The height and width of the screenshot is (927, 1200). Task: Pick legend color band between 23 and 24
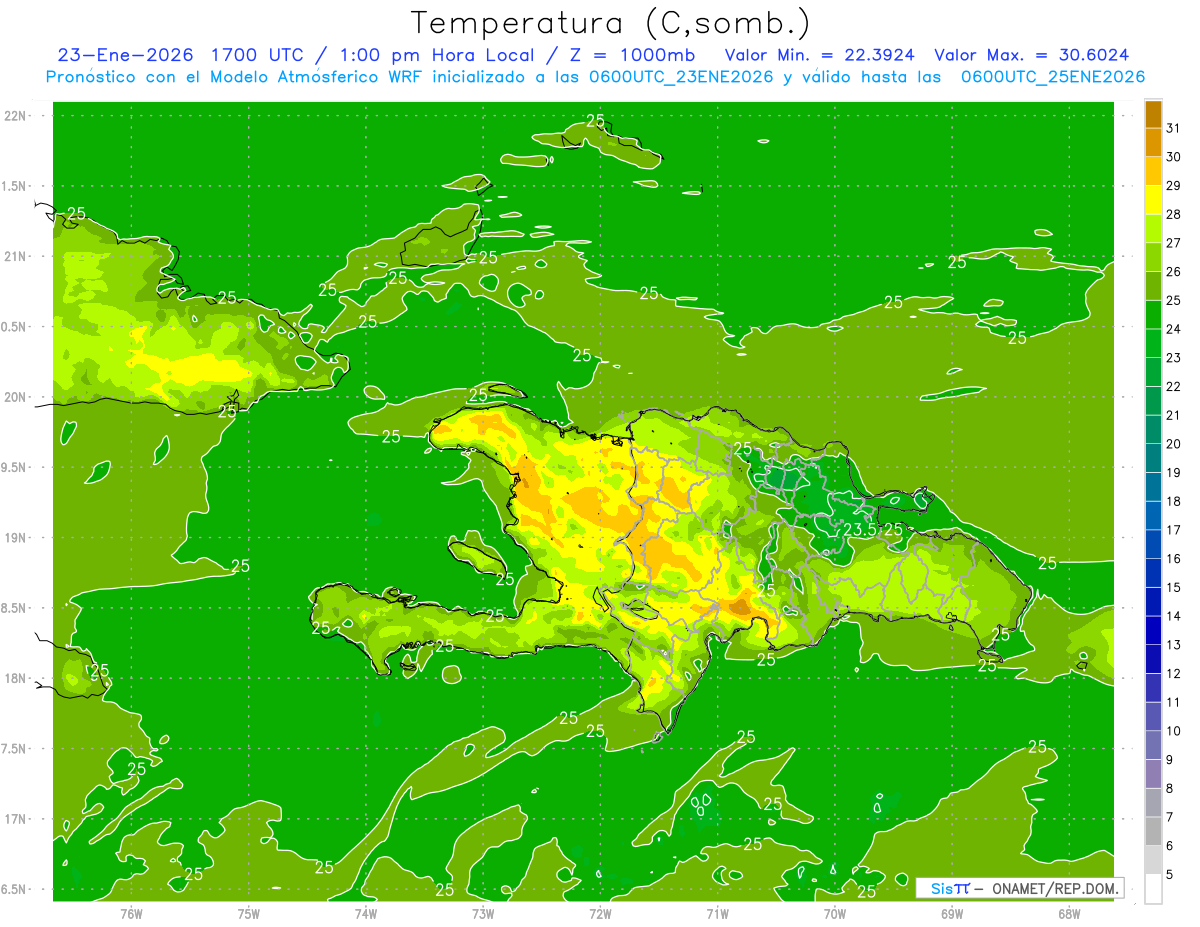click(1153, 344)
